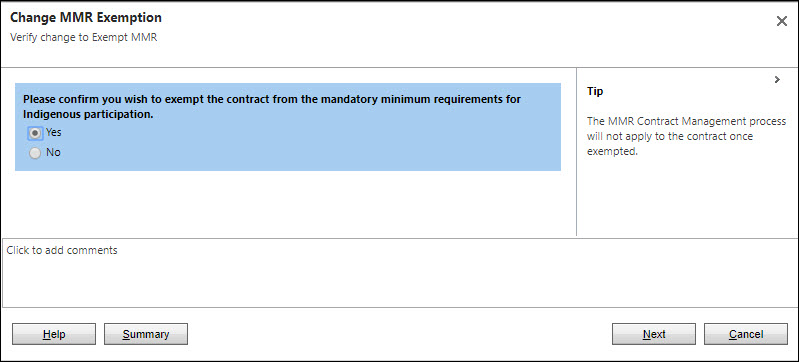The height and width of the screenshot is (362, 799).
Task: Click the bold exemption confirmation question text
Action: click(272, 107)
